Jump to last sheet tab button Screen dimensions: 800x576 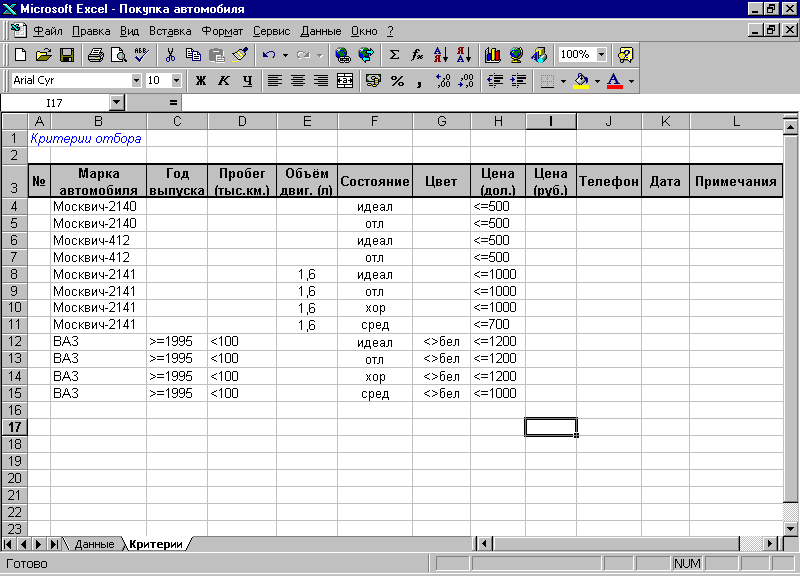coord(54,544)
